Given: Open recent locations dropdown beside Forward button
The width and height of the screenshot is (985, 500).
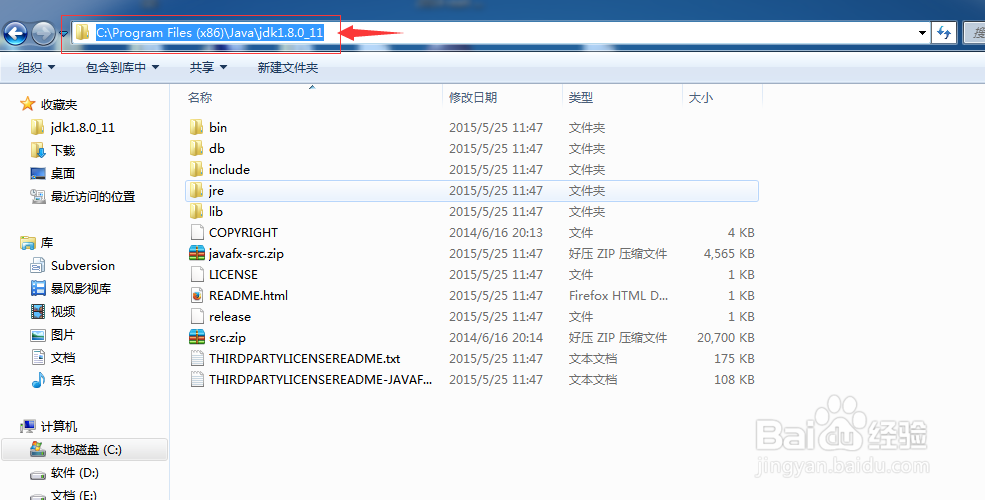Looking at the screenshot, I should click(x=63, y=34).
